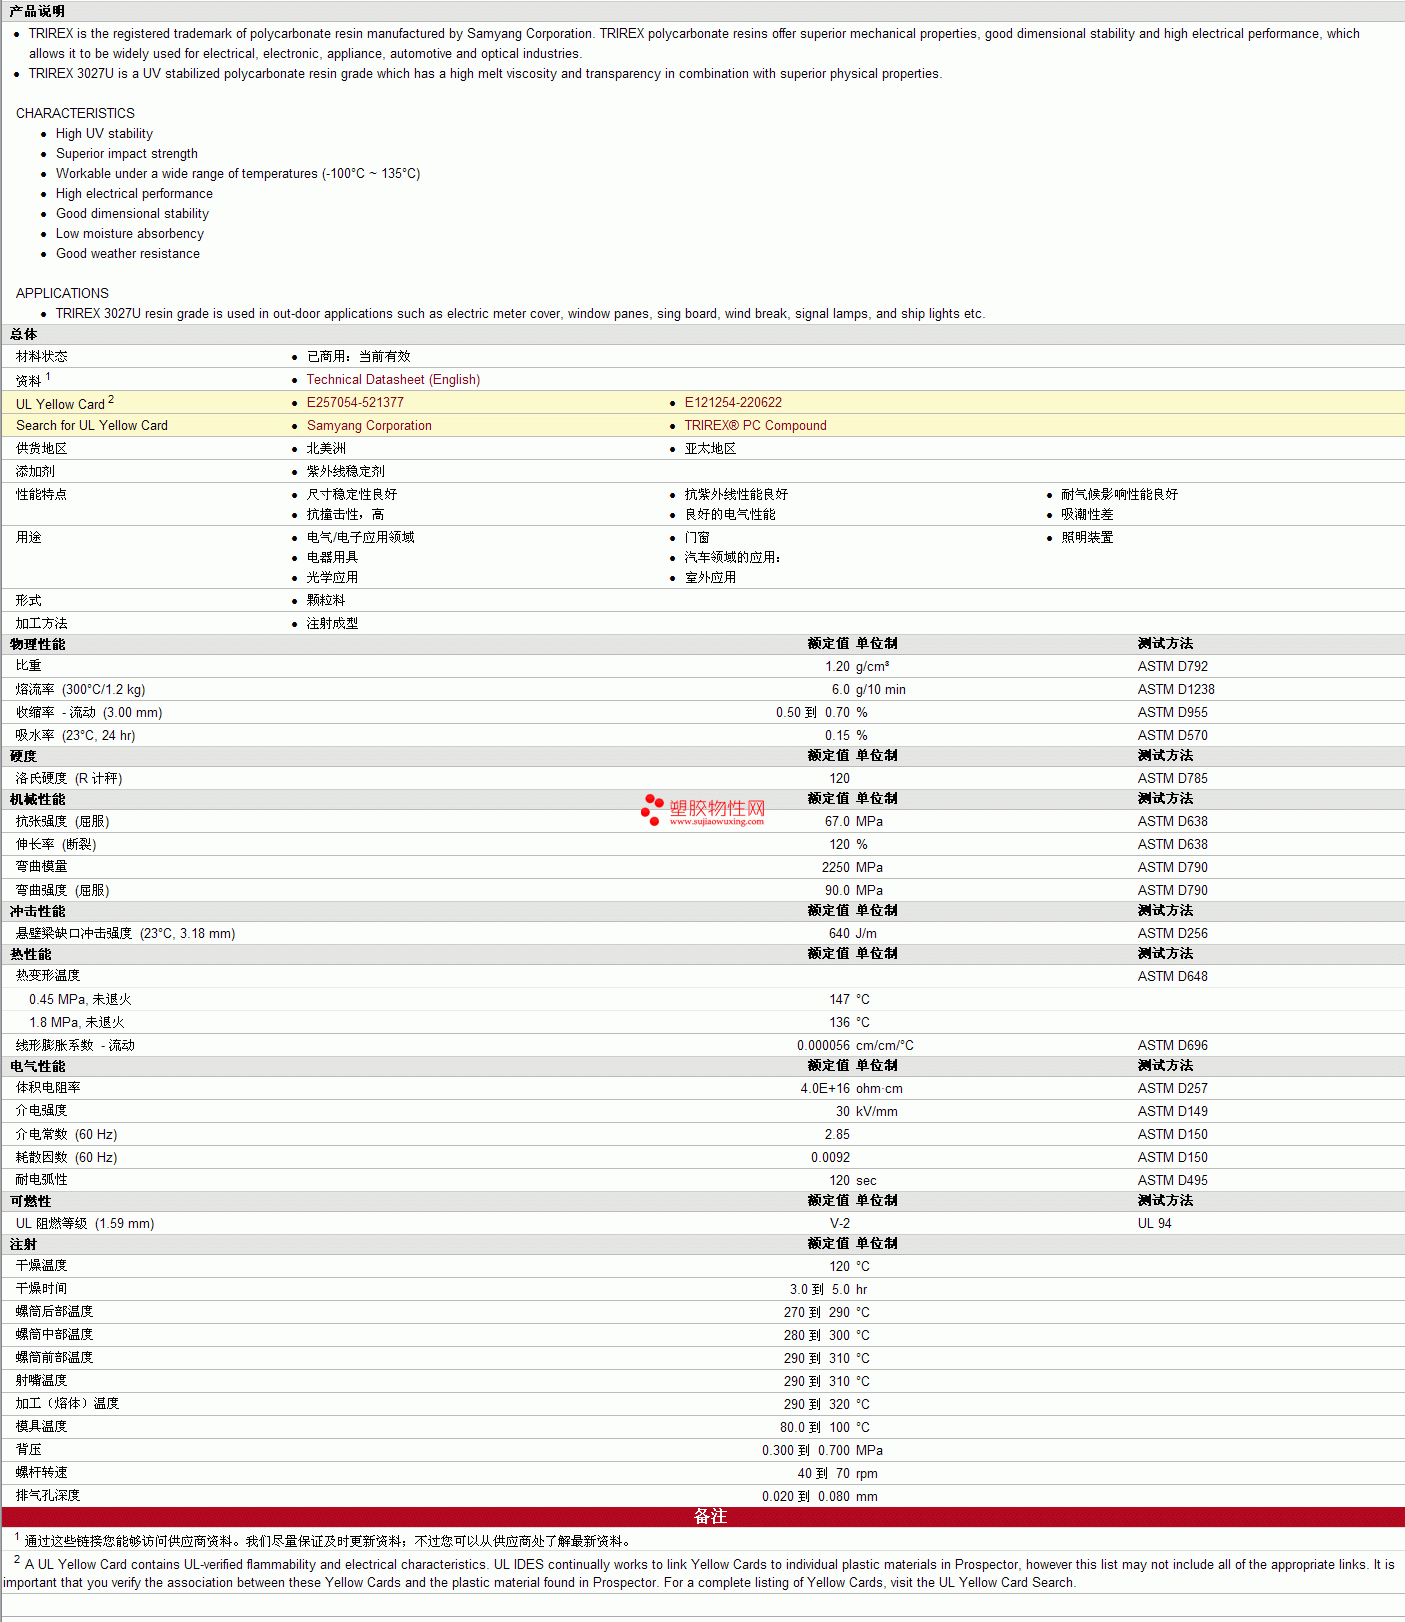The width and height of the screenshot is (1405, 1622).
Task: Click the 'Search for UL Yellow Card' label
Action: 92,426
